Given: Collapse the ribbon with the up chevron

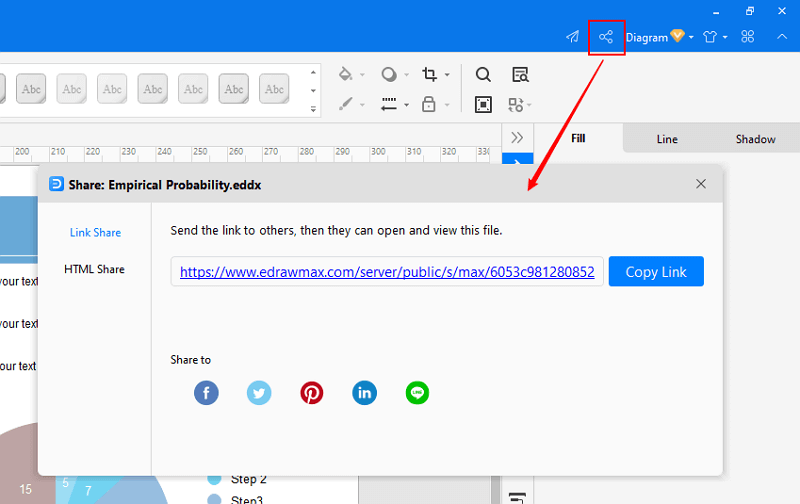Looking at the screenshot, I should [x=782, y=37].
